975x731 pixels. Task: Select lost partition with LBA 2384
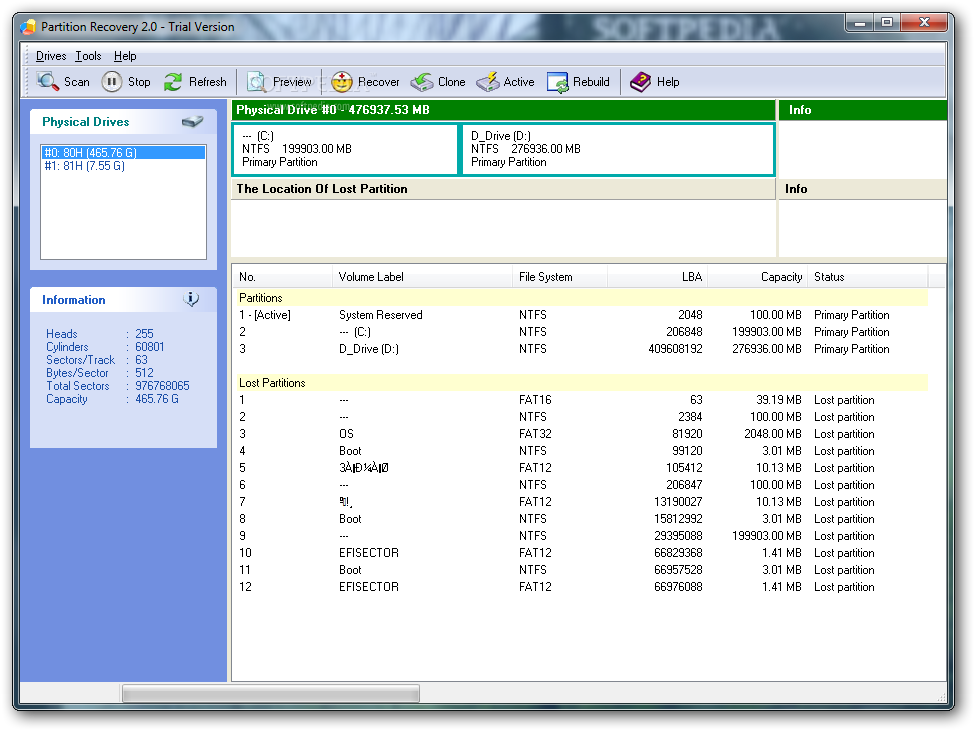pos(580,417)
